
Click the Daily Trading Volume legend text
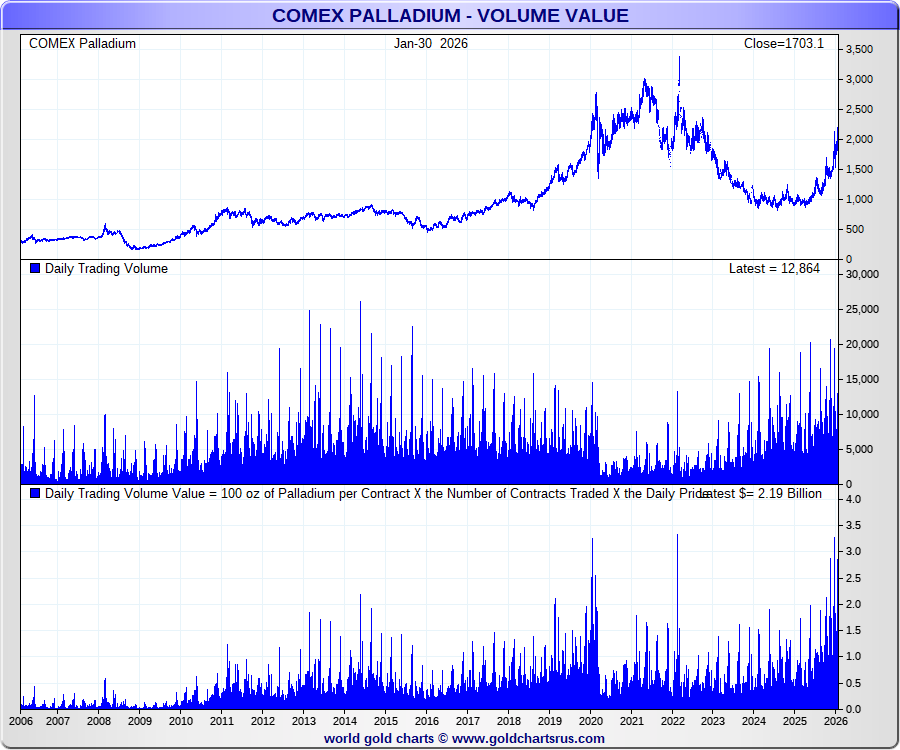(106, 268)
